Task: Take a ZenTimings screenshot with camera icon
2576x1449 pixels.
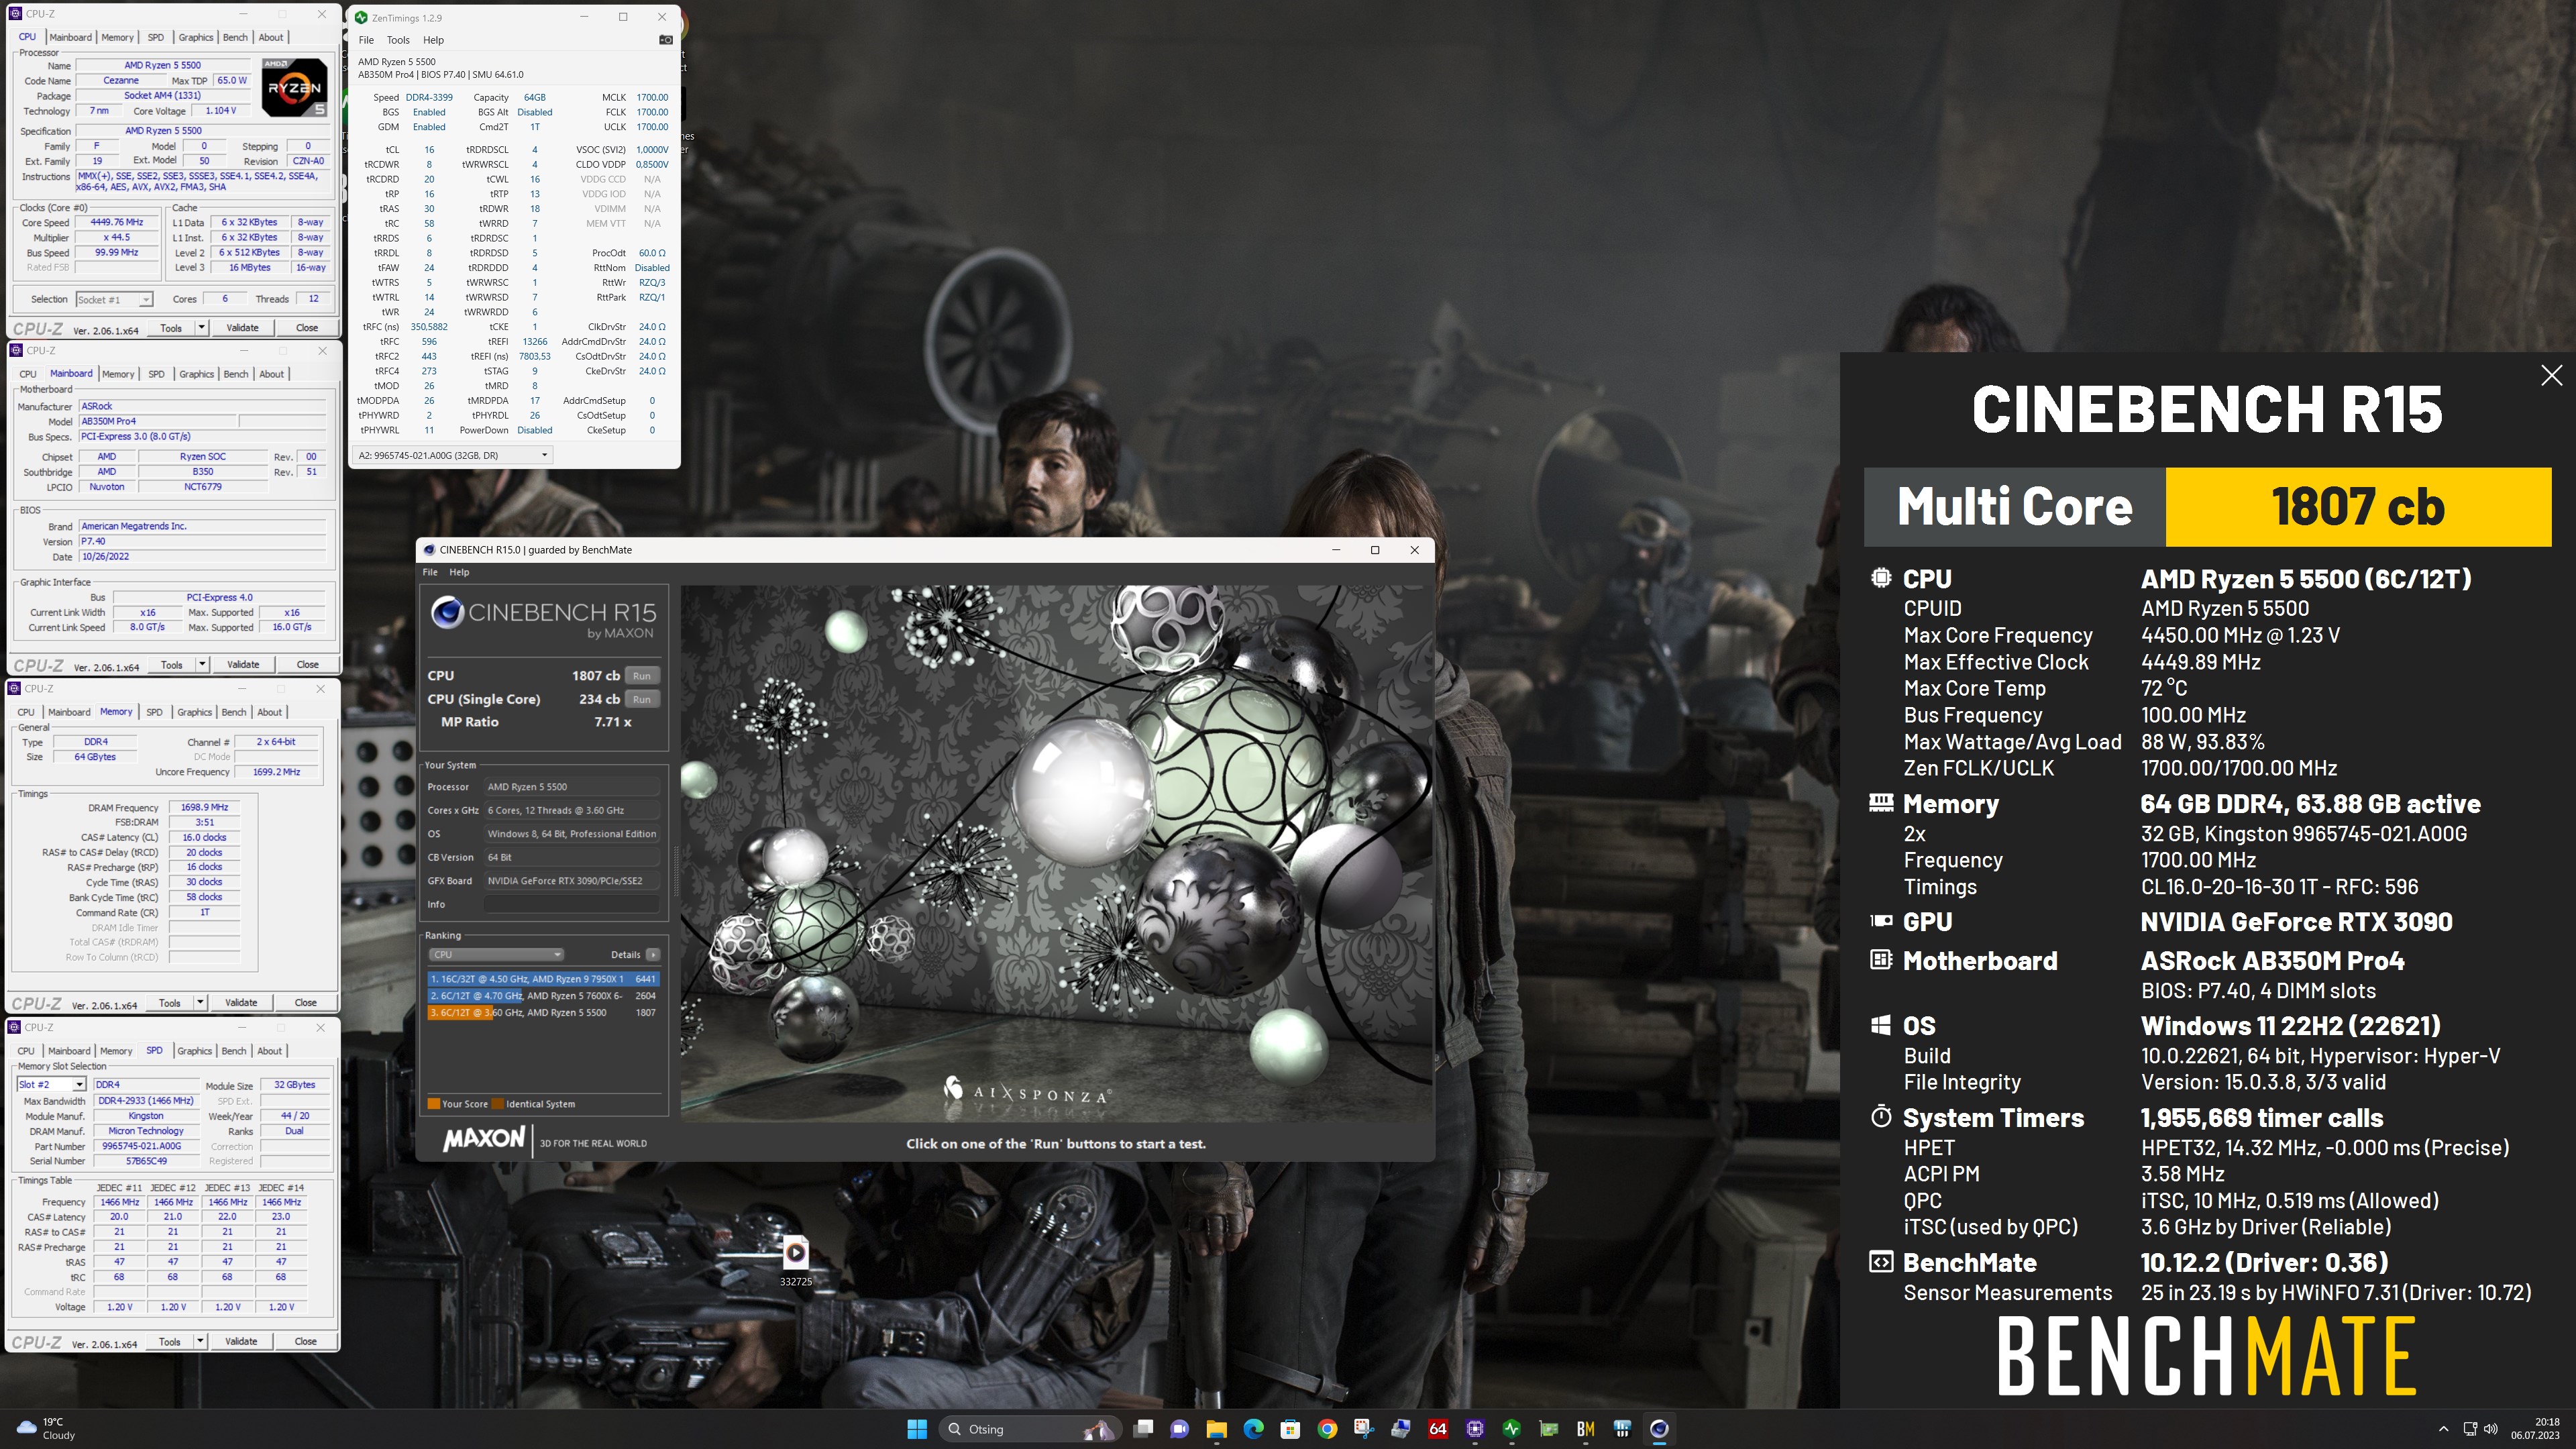Action: tap(666, 40)
